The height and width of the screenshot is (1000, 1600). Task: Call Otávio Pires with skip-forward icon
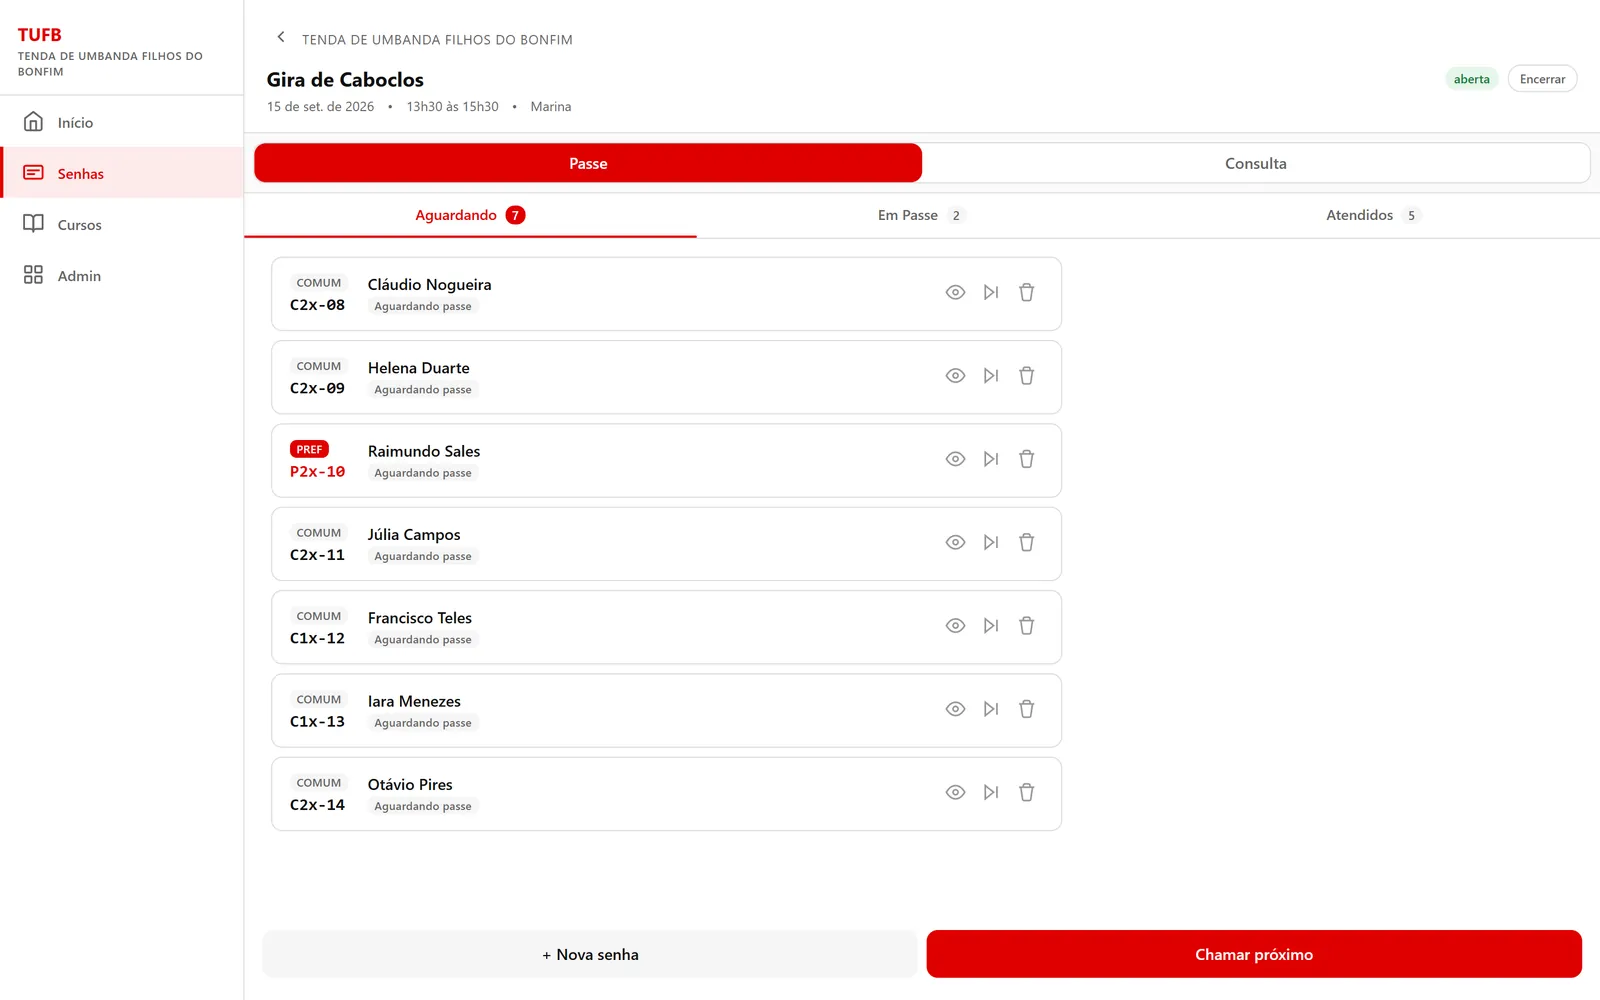point(991,793)
